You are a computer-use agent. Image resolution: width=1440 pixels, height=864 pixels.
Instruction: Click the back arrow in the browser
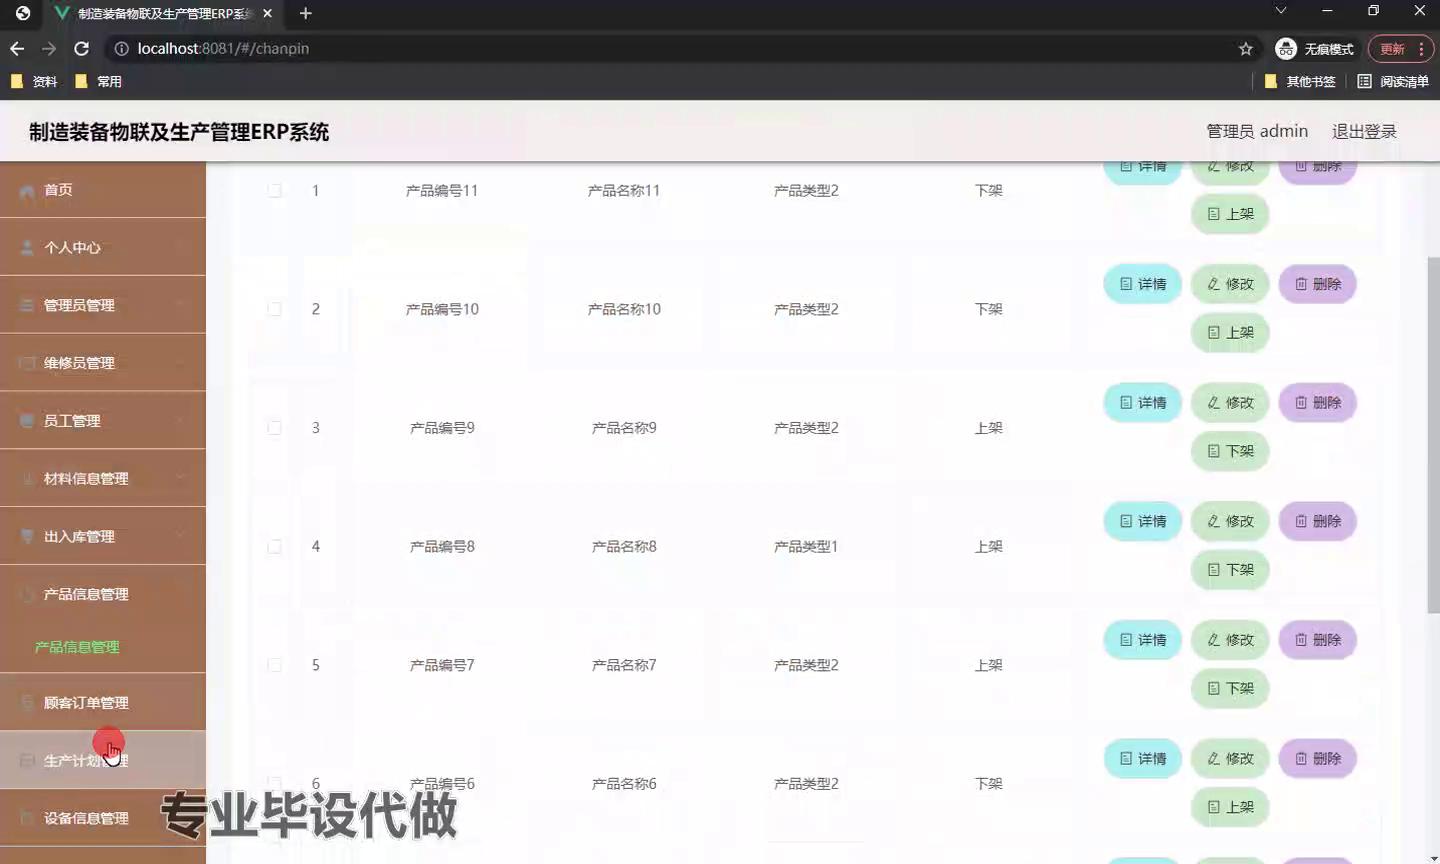17,49
